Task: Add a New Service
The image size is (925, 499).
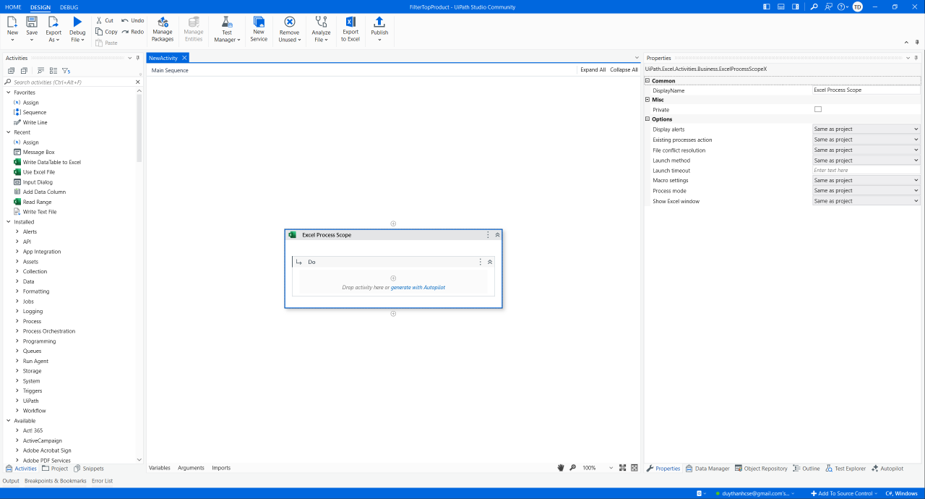Action: point(258,29)
